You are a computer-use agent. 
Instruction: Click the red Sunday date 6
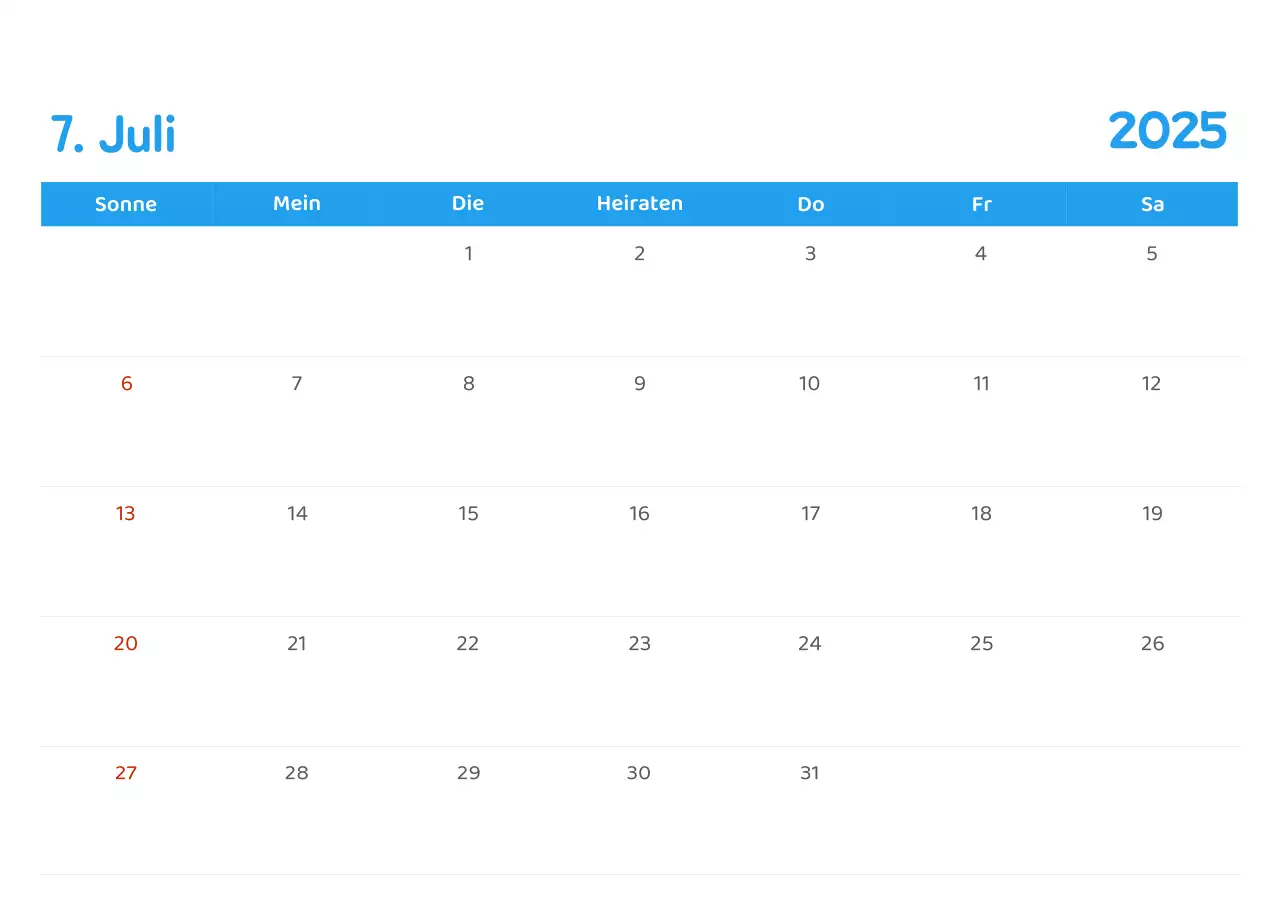click(126, 384)
